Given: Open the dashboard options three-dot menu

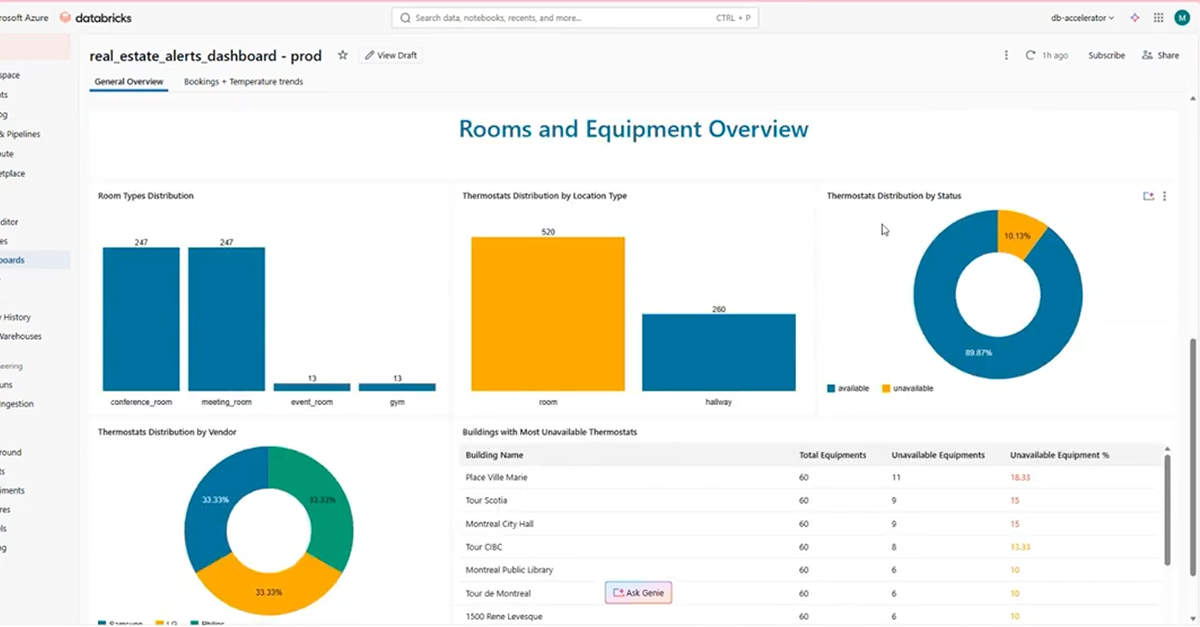Looking at the screenshot, I should 1006,55.
